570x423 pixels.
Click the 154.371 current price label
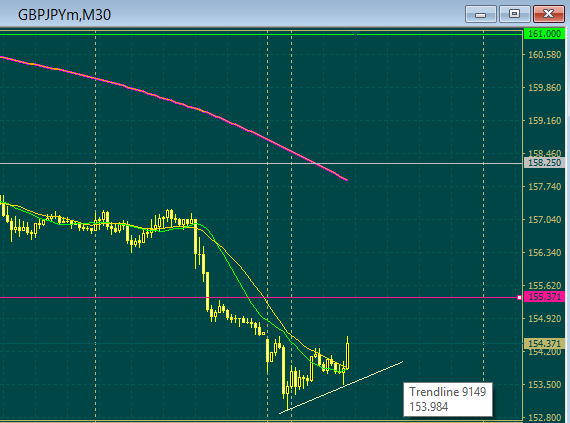544,343
